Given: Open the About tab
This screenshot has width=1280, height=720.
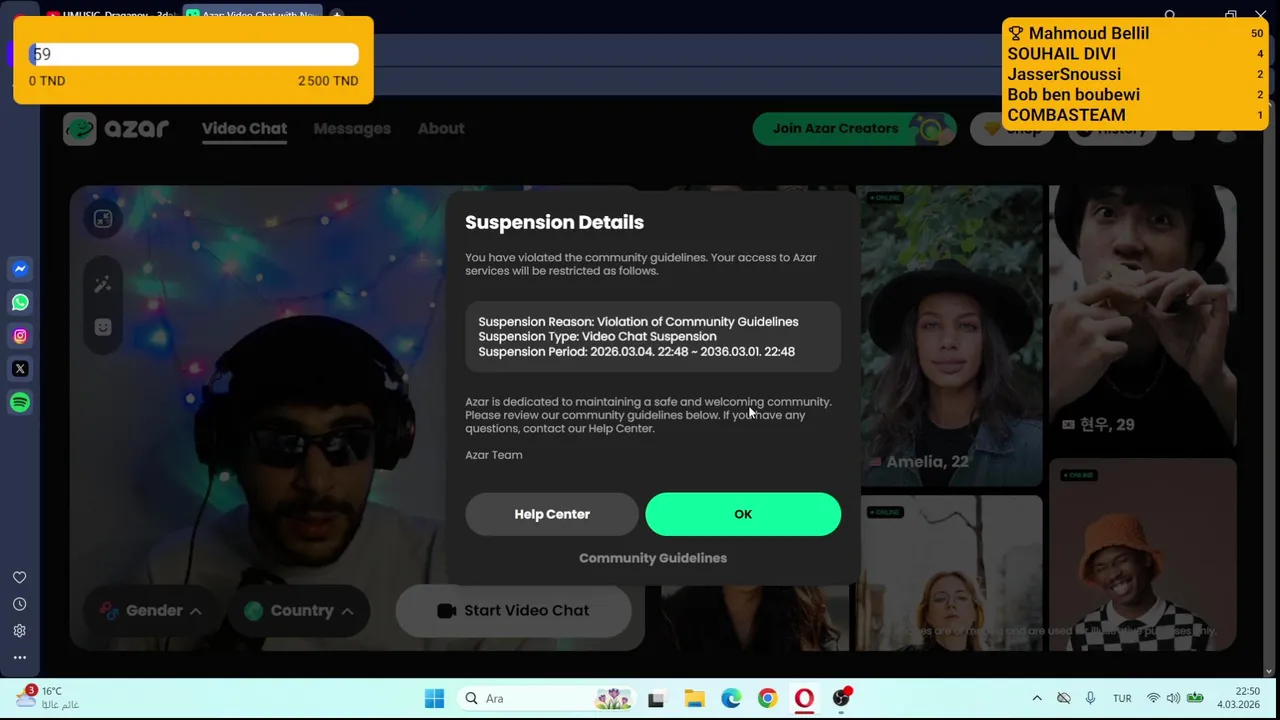Looking at the screenshot, I should point(441,128).
